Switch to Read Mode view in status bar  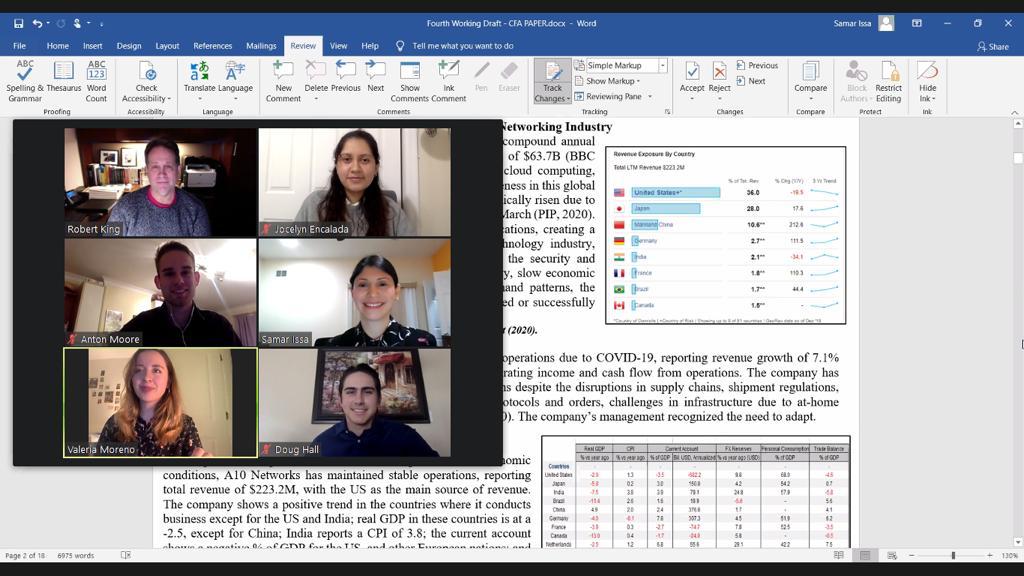840,555
